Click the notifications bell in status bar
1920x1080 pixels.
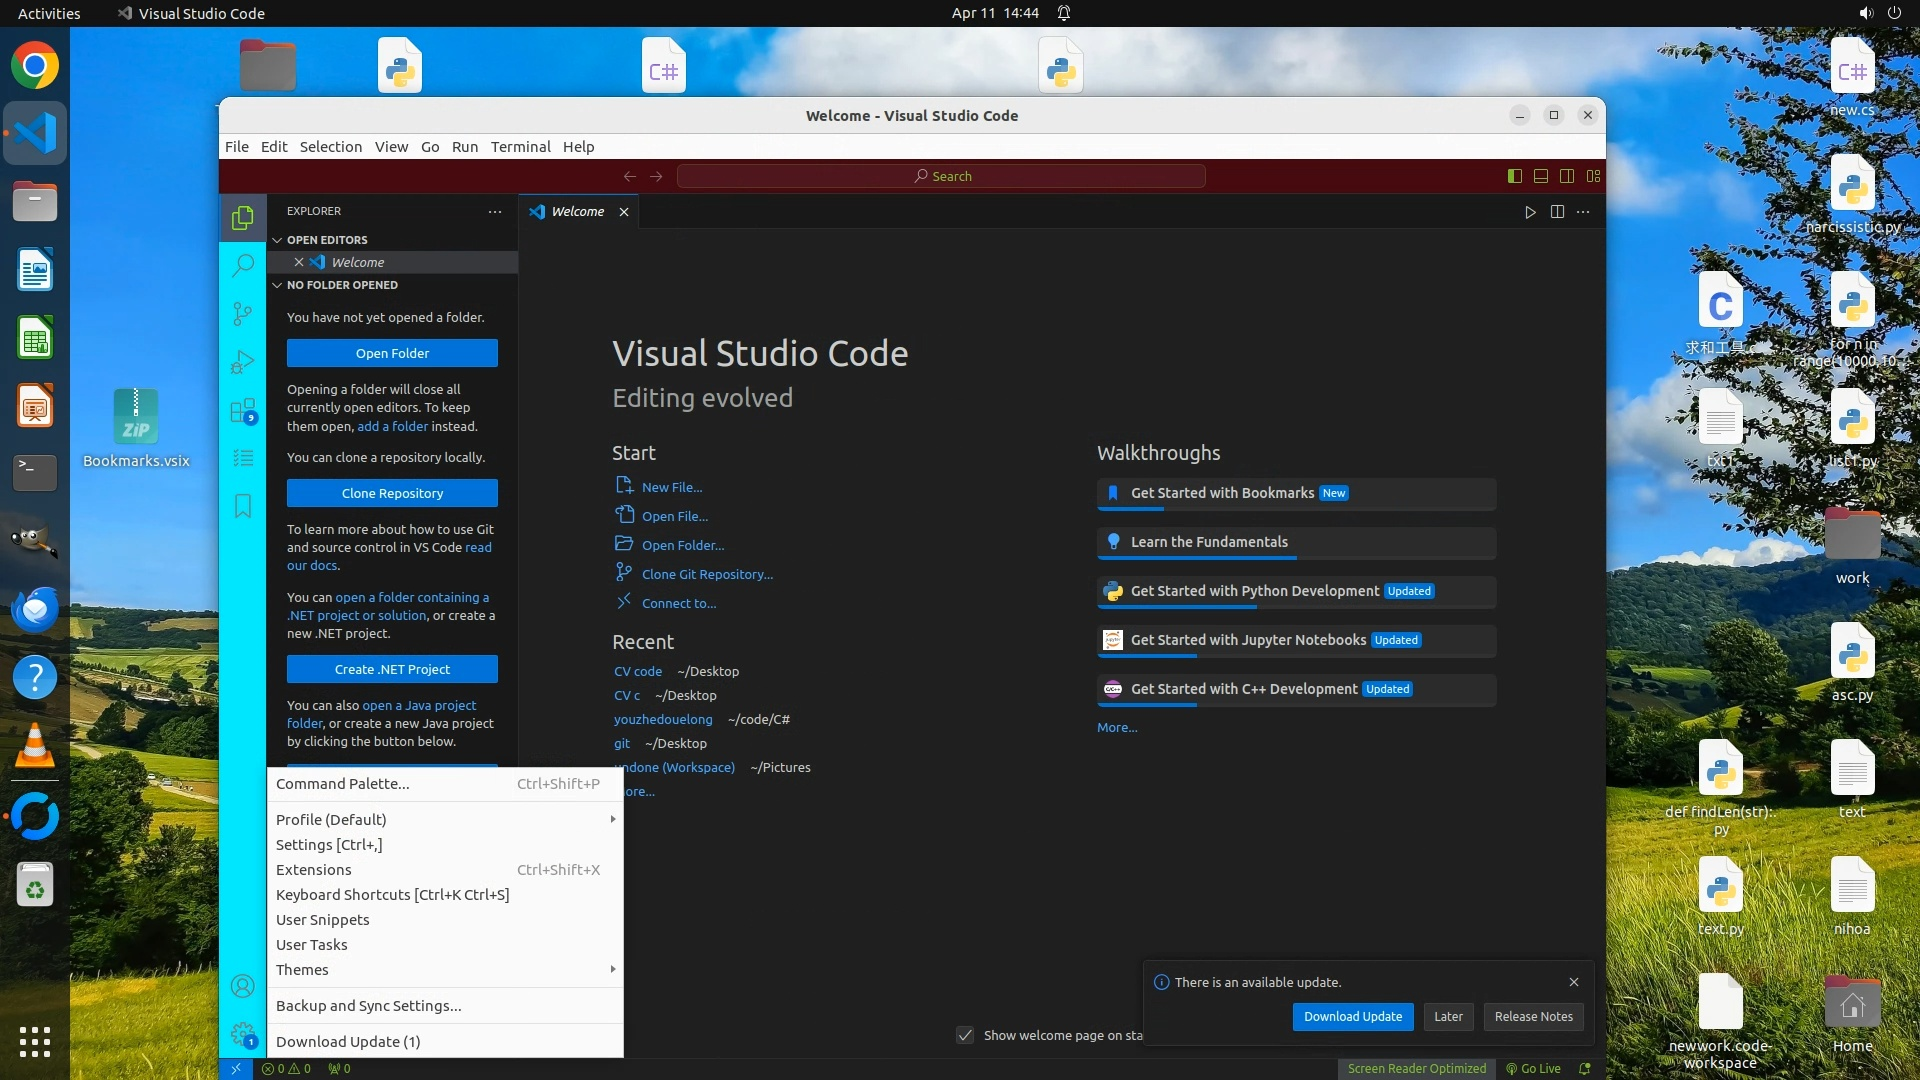click(1585, 1069)
